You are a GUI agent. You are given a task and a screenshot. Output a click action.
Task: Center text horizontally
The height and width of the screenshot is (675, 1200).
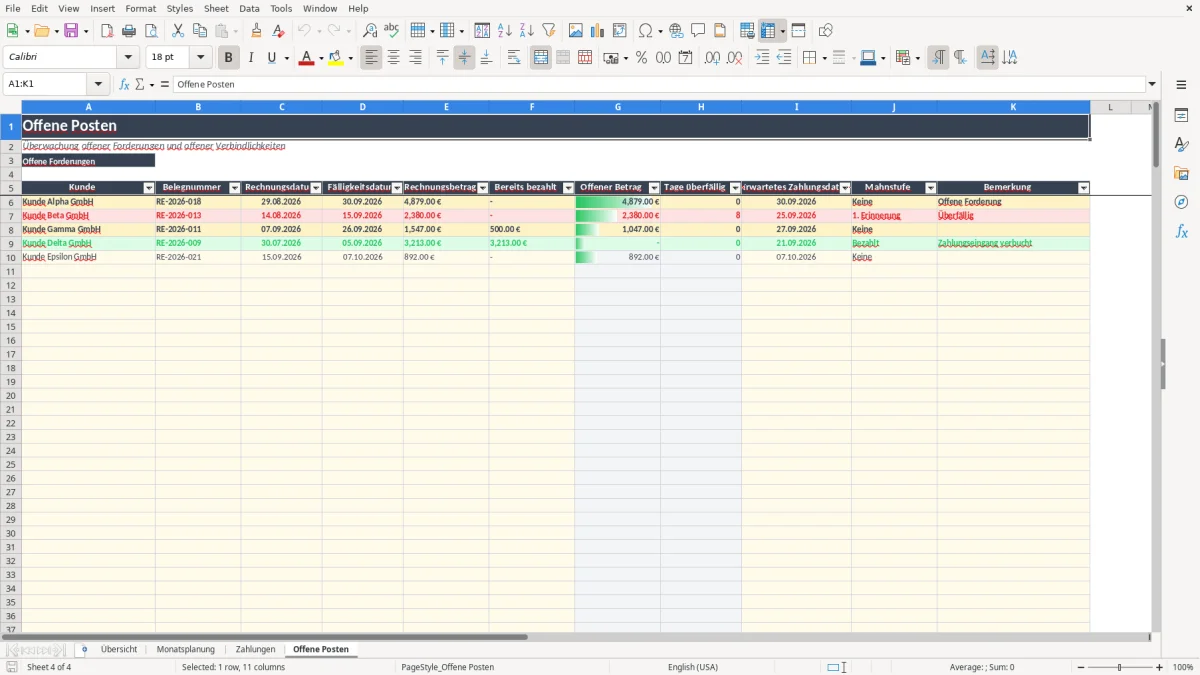click(x=393, y=58)
